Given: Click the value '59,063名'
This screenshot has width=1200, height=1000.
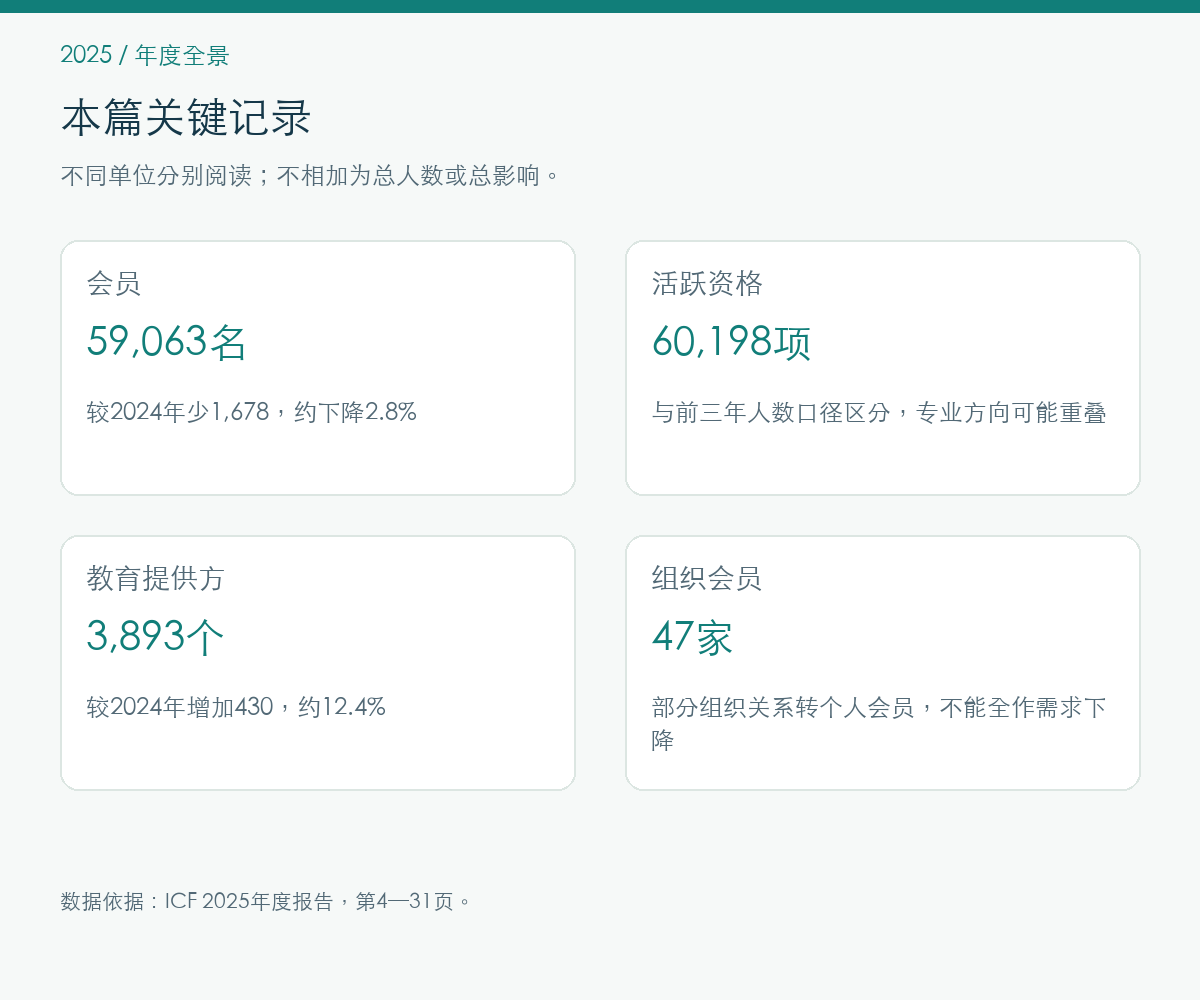Looking at the screenshot, I should [167, 342].
